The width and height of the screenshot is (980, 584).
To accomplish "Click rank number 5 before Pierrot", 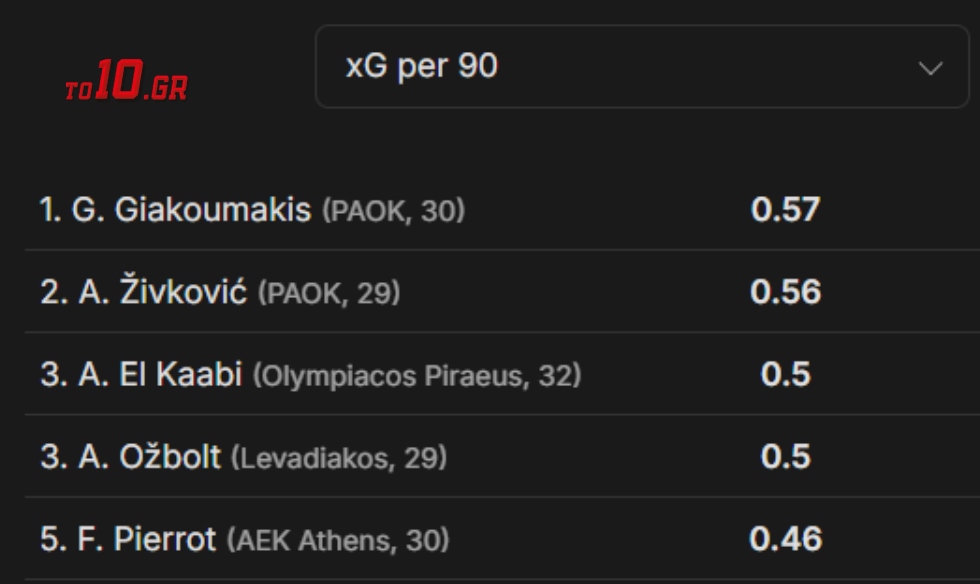I will pyautogui.click(x=50, y=540).
